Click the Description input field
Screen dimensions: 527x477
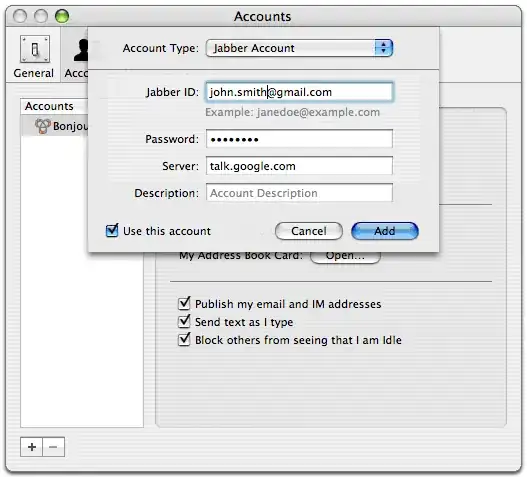click(x=299, y=193)
